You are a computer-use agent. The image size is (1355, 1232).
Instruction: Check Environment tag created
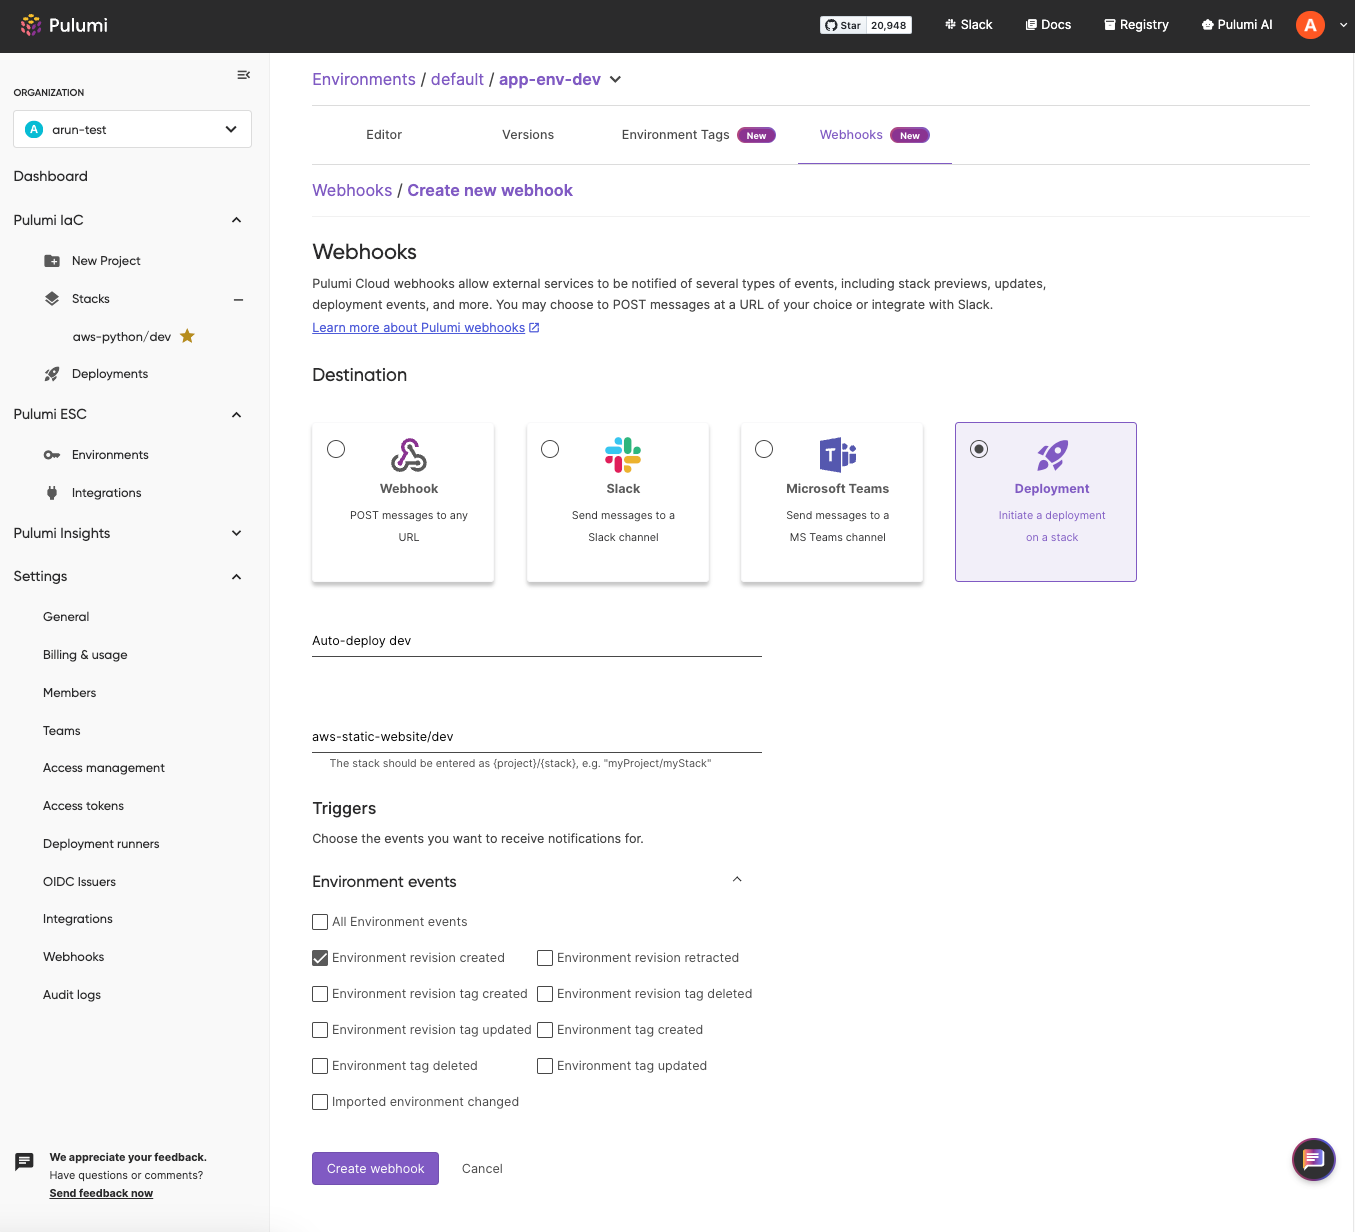click(x=545, y=1030)
